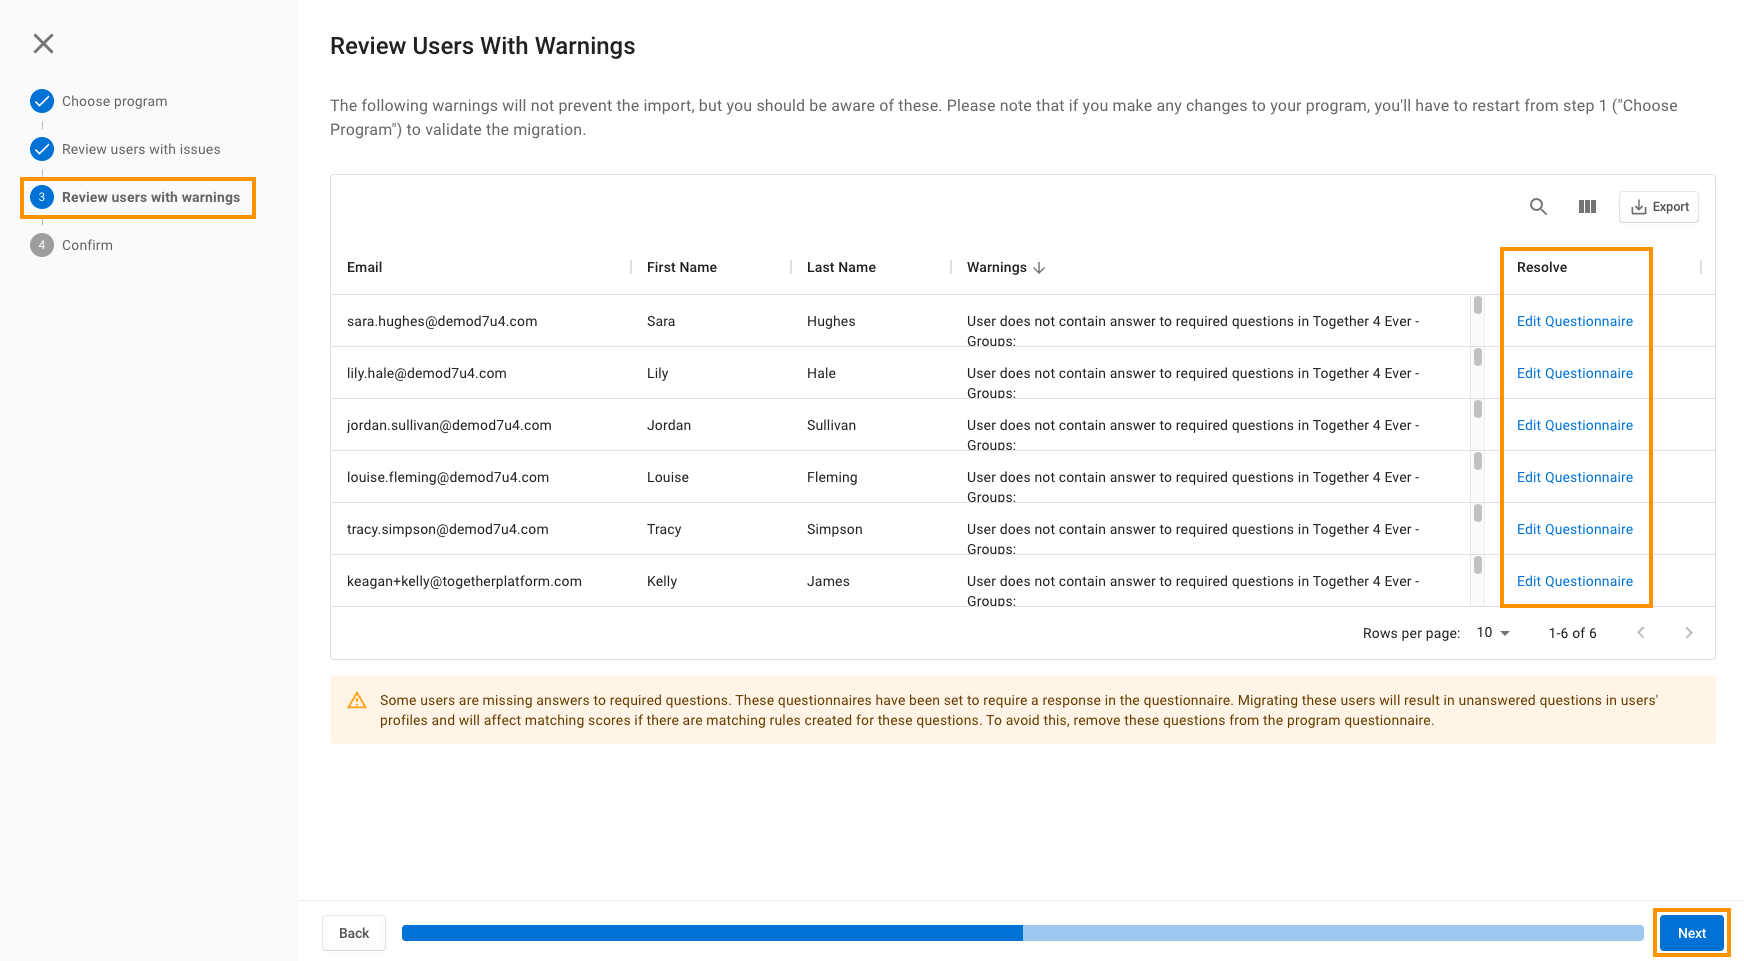Go to the previous table page arrow

(x=1640, y=633)
